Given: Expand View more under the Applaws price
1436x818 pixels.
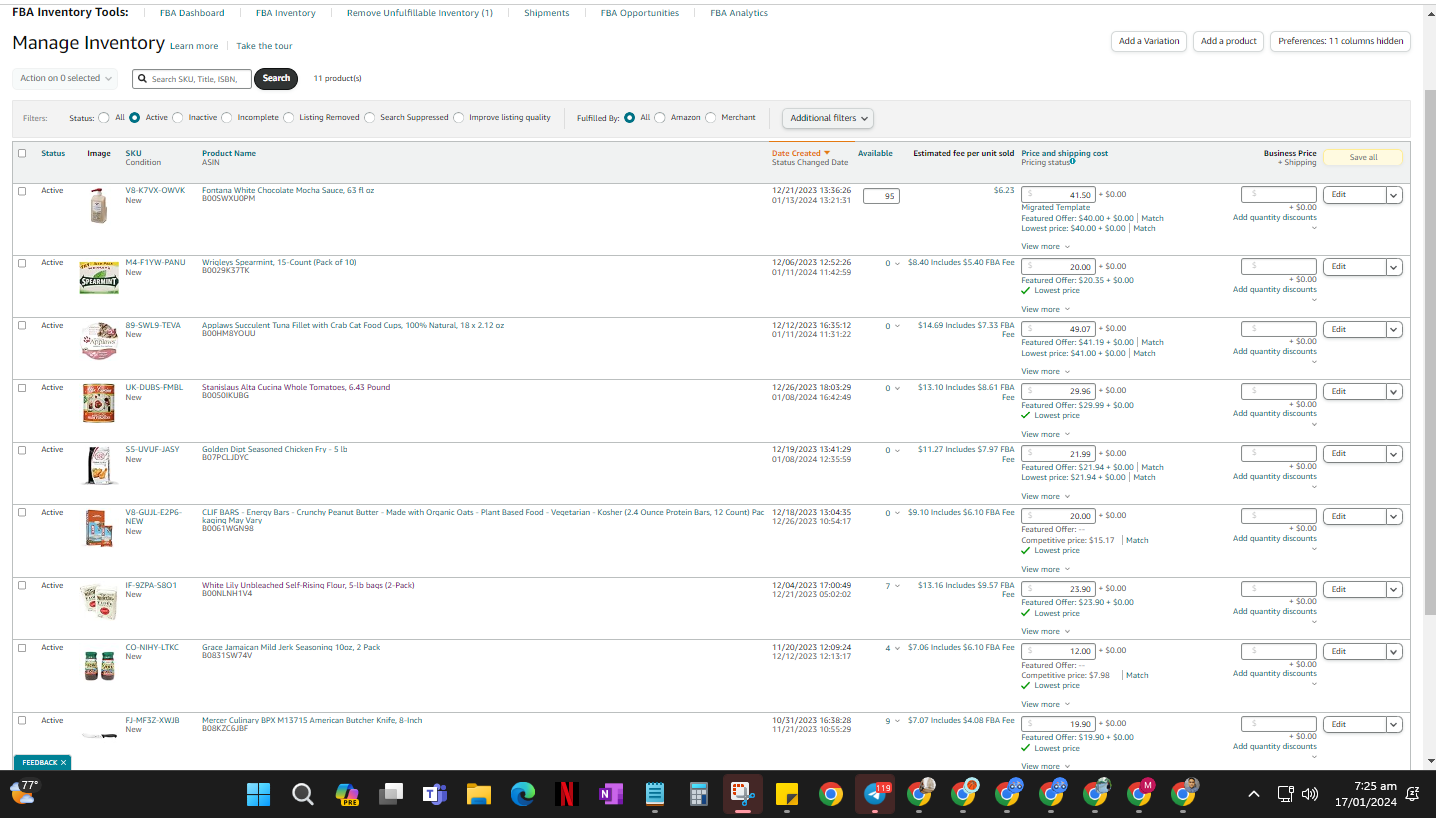Looking at the screenshot, I should (x=1045, y=371).
